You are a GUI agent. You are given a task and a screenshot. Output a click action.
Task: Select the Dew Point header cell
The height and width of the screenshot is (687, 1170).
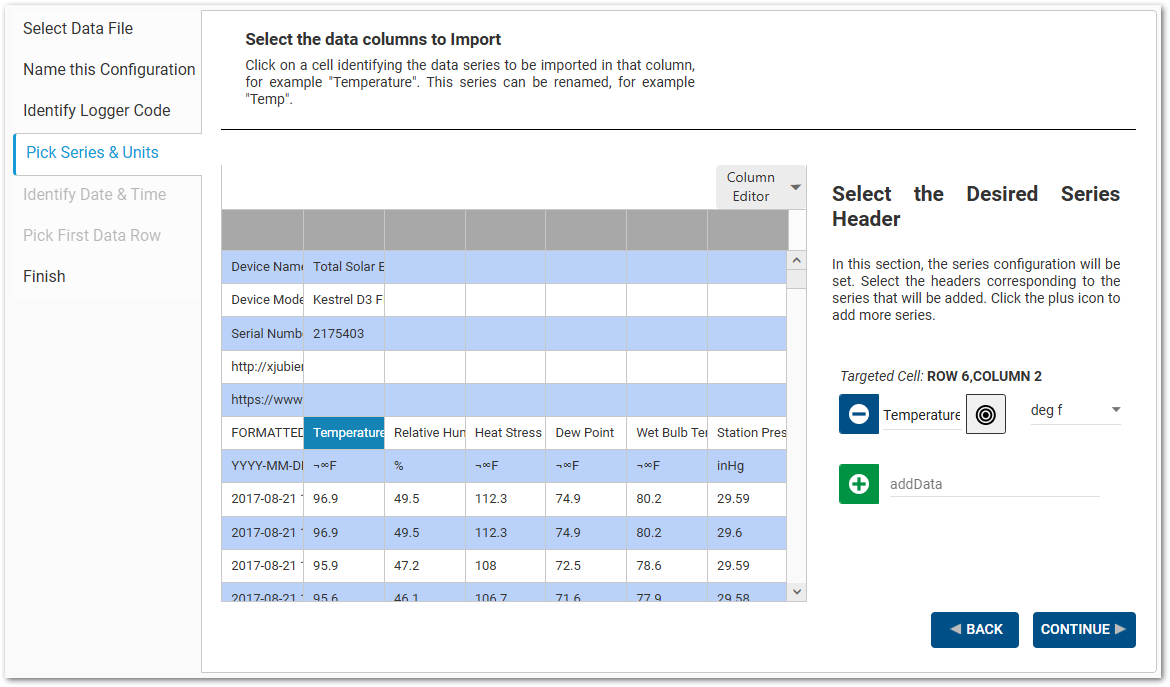(586, 433)
